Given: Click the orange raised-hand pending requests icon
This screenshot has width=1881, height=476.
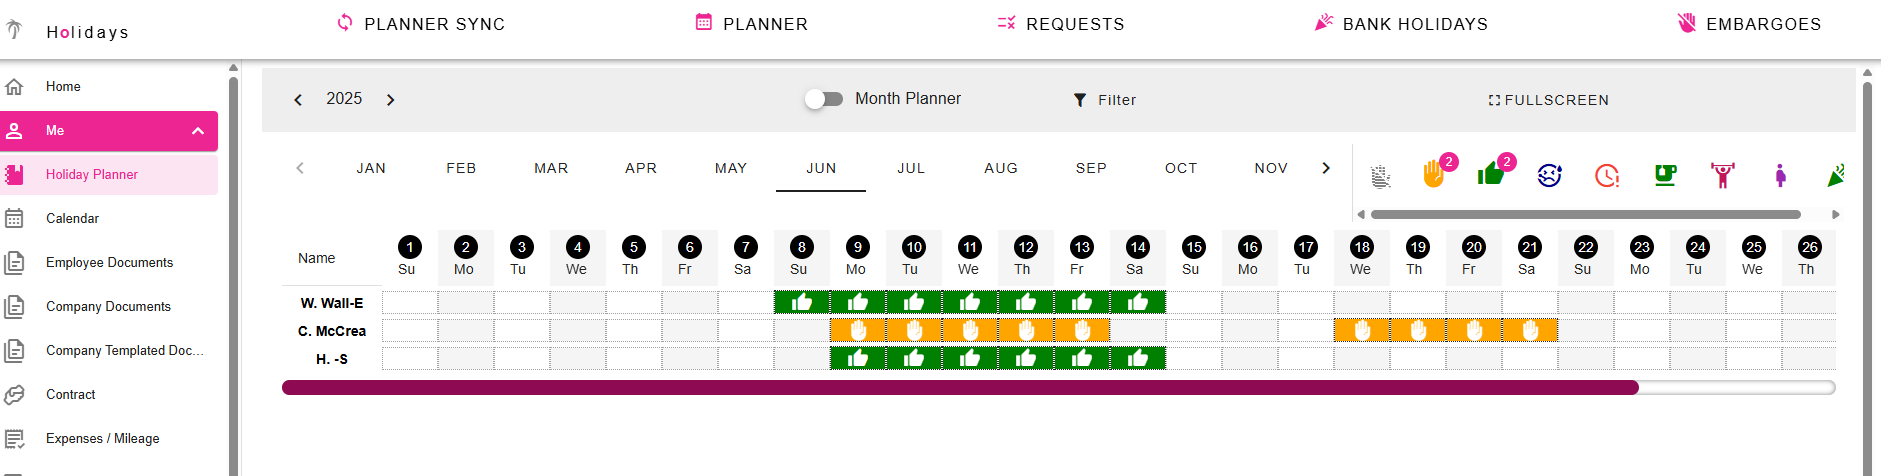Looking at the screenshot, I should click(1433, 175).
